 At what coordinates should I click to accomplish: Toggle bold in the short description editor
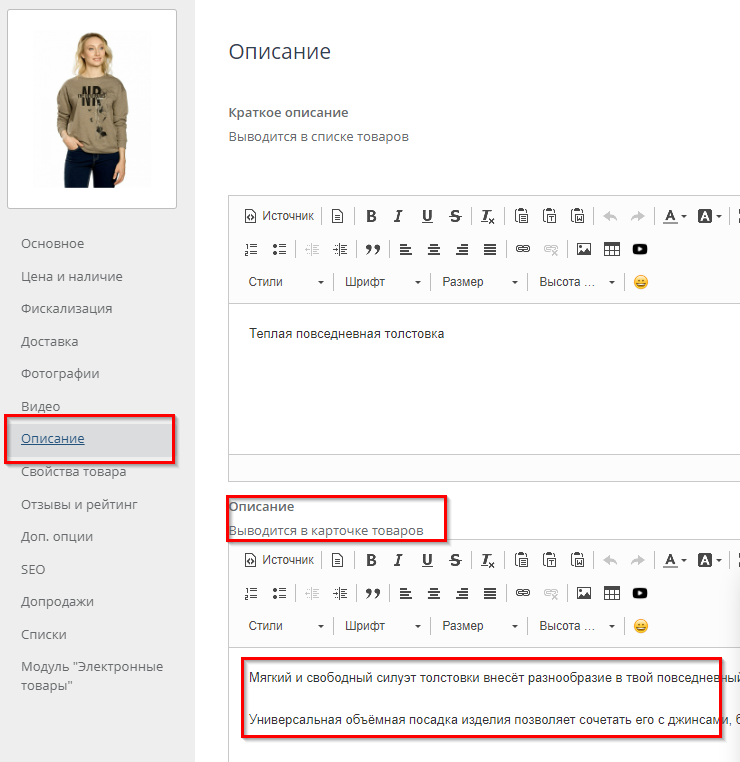pyautogui.click(x=371, y=216)
